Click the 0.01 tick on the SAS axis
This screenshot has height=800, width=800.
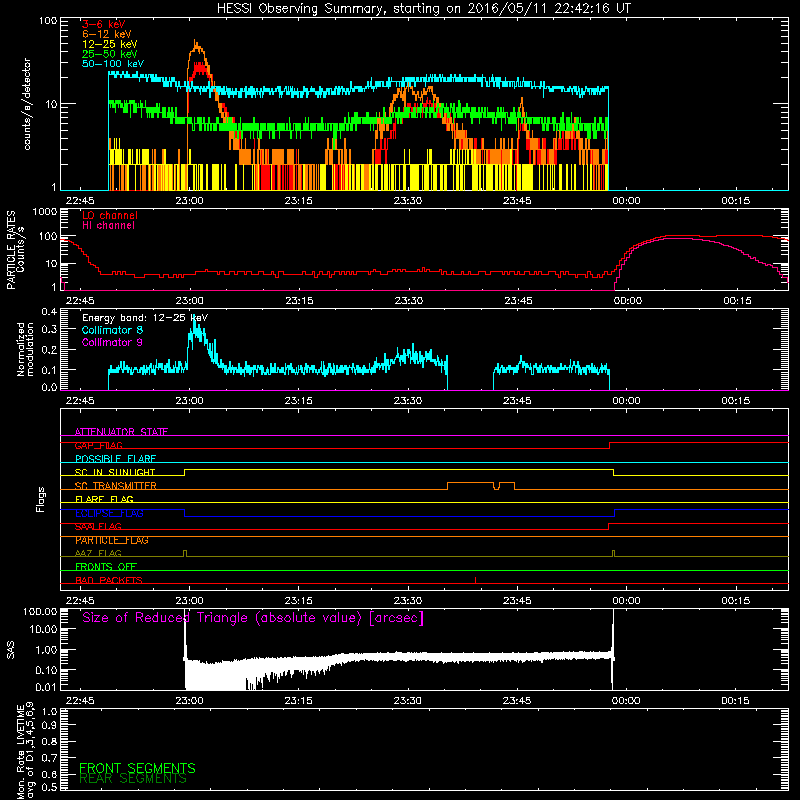[x=46, y=687]
